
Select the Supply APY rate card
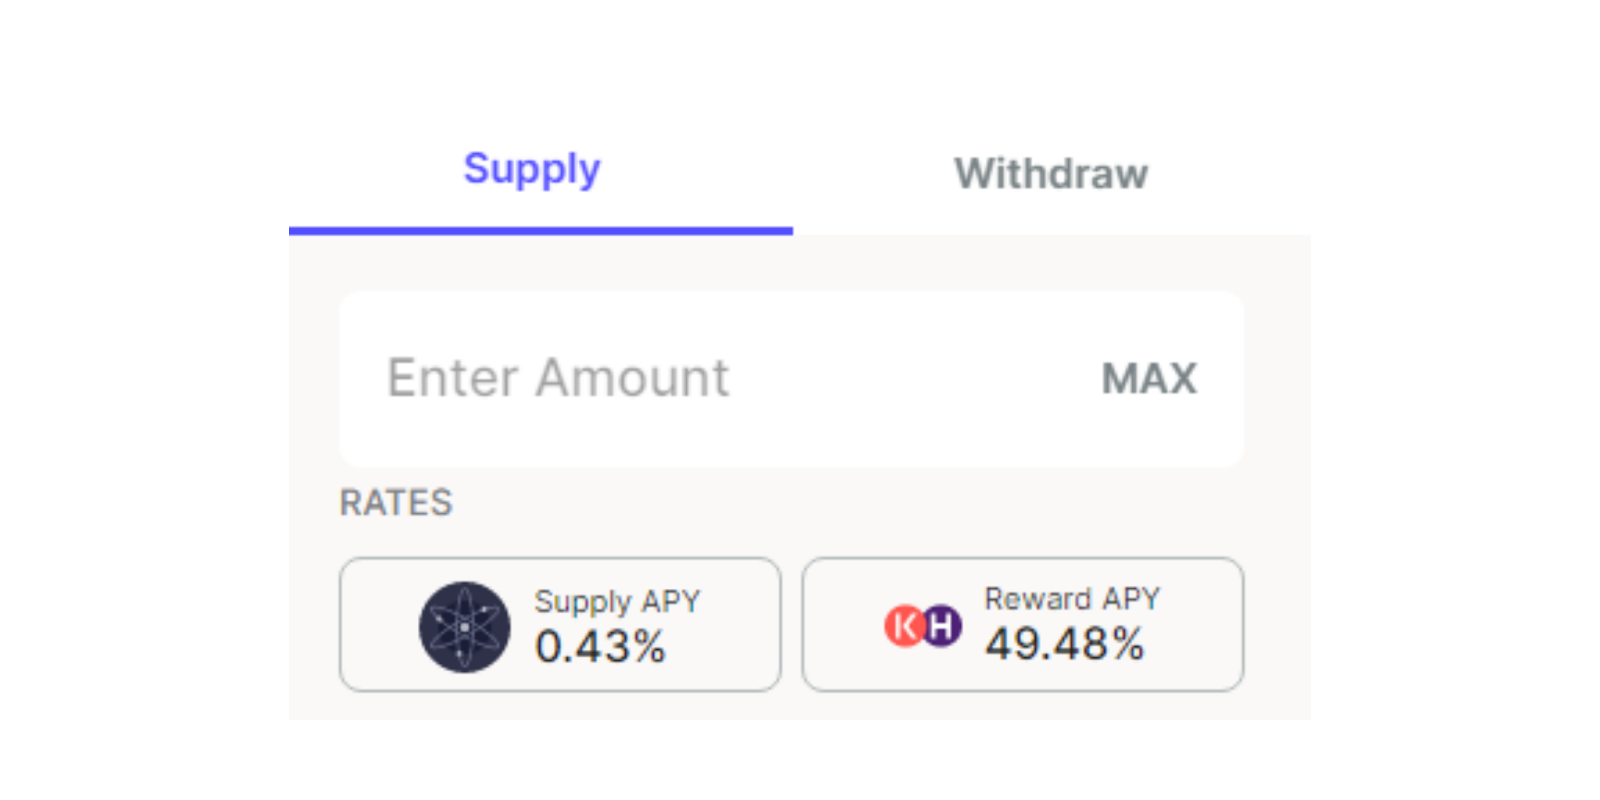coord(560,624)
